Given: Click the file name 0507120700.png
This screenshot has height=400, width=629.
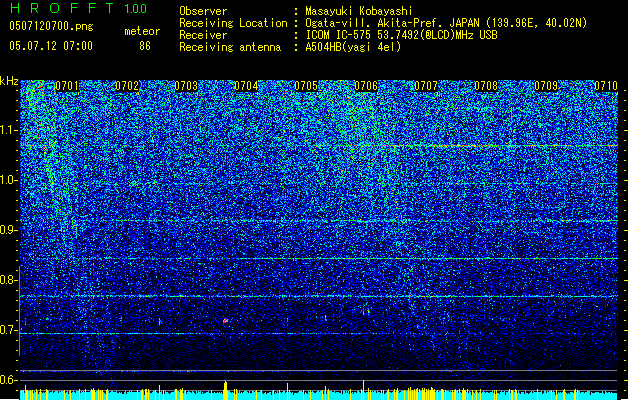Looking at the screenshot, I should [x=51, y=26].
